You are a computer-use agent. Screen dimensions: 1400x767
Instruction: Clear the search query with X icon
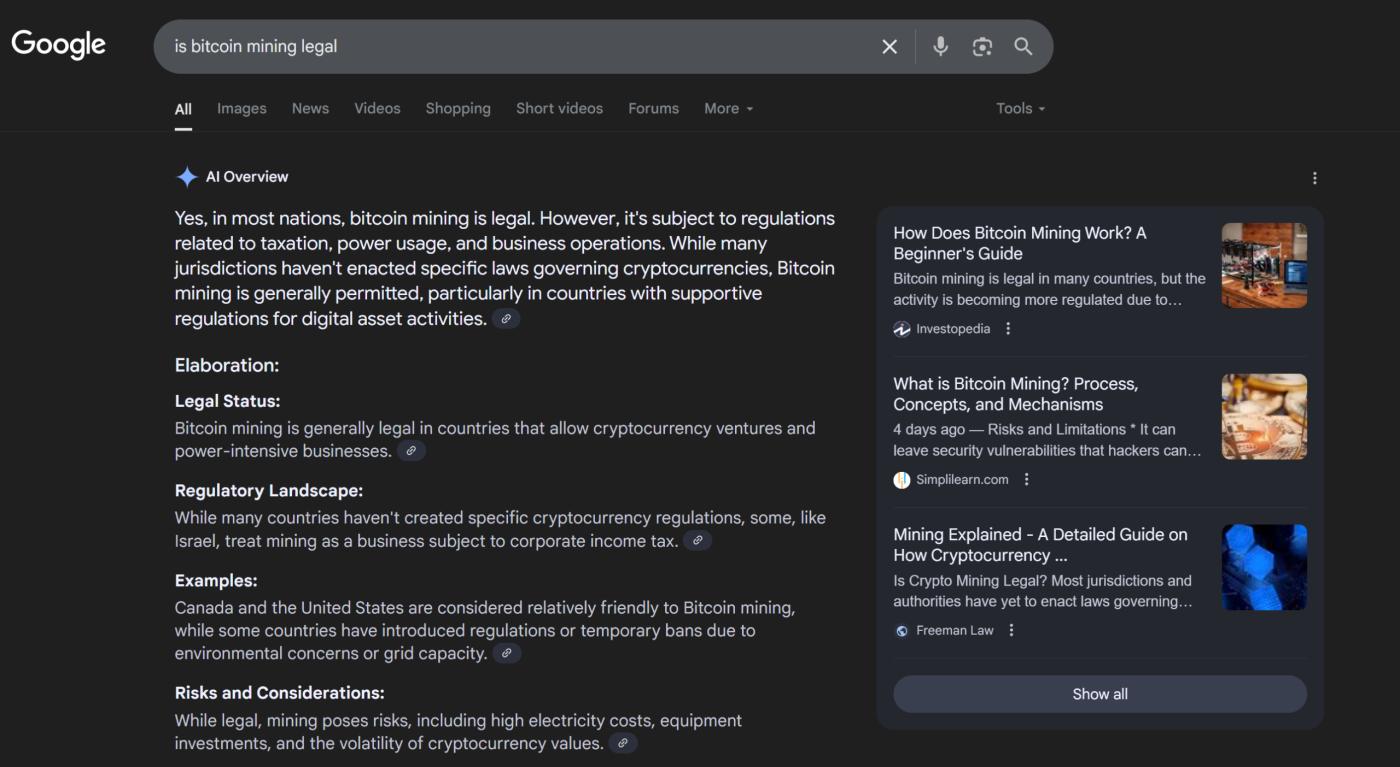[x=889, y=47]
